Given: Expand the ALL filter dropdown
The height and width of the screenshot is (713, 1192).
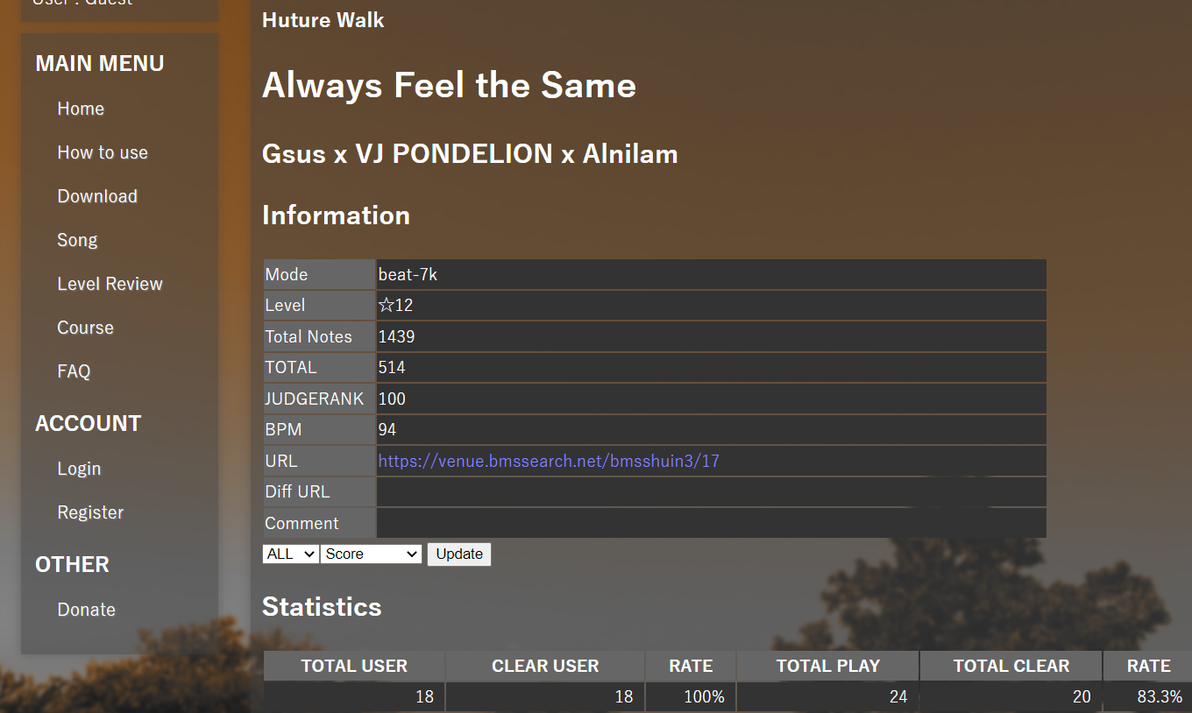Looking at the screenshot, I should 290,554.
